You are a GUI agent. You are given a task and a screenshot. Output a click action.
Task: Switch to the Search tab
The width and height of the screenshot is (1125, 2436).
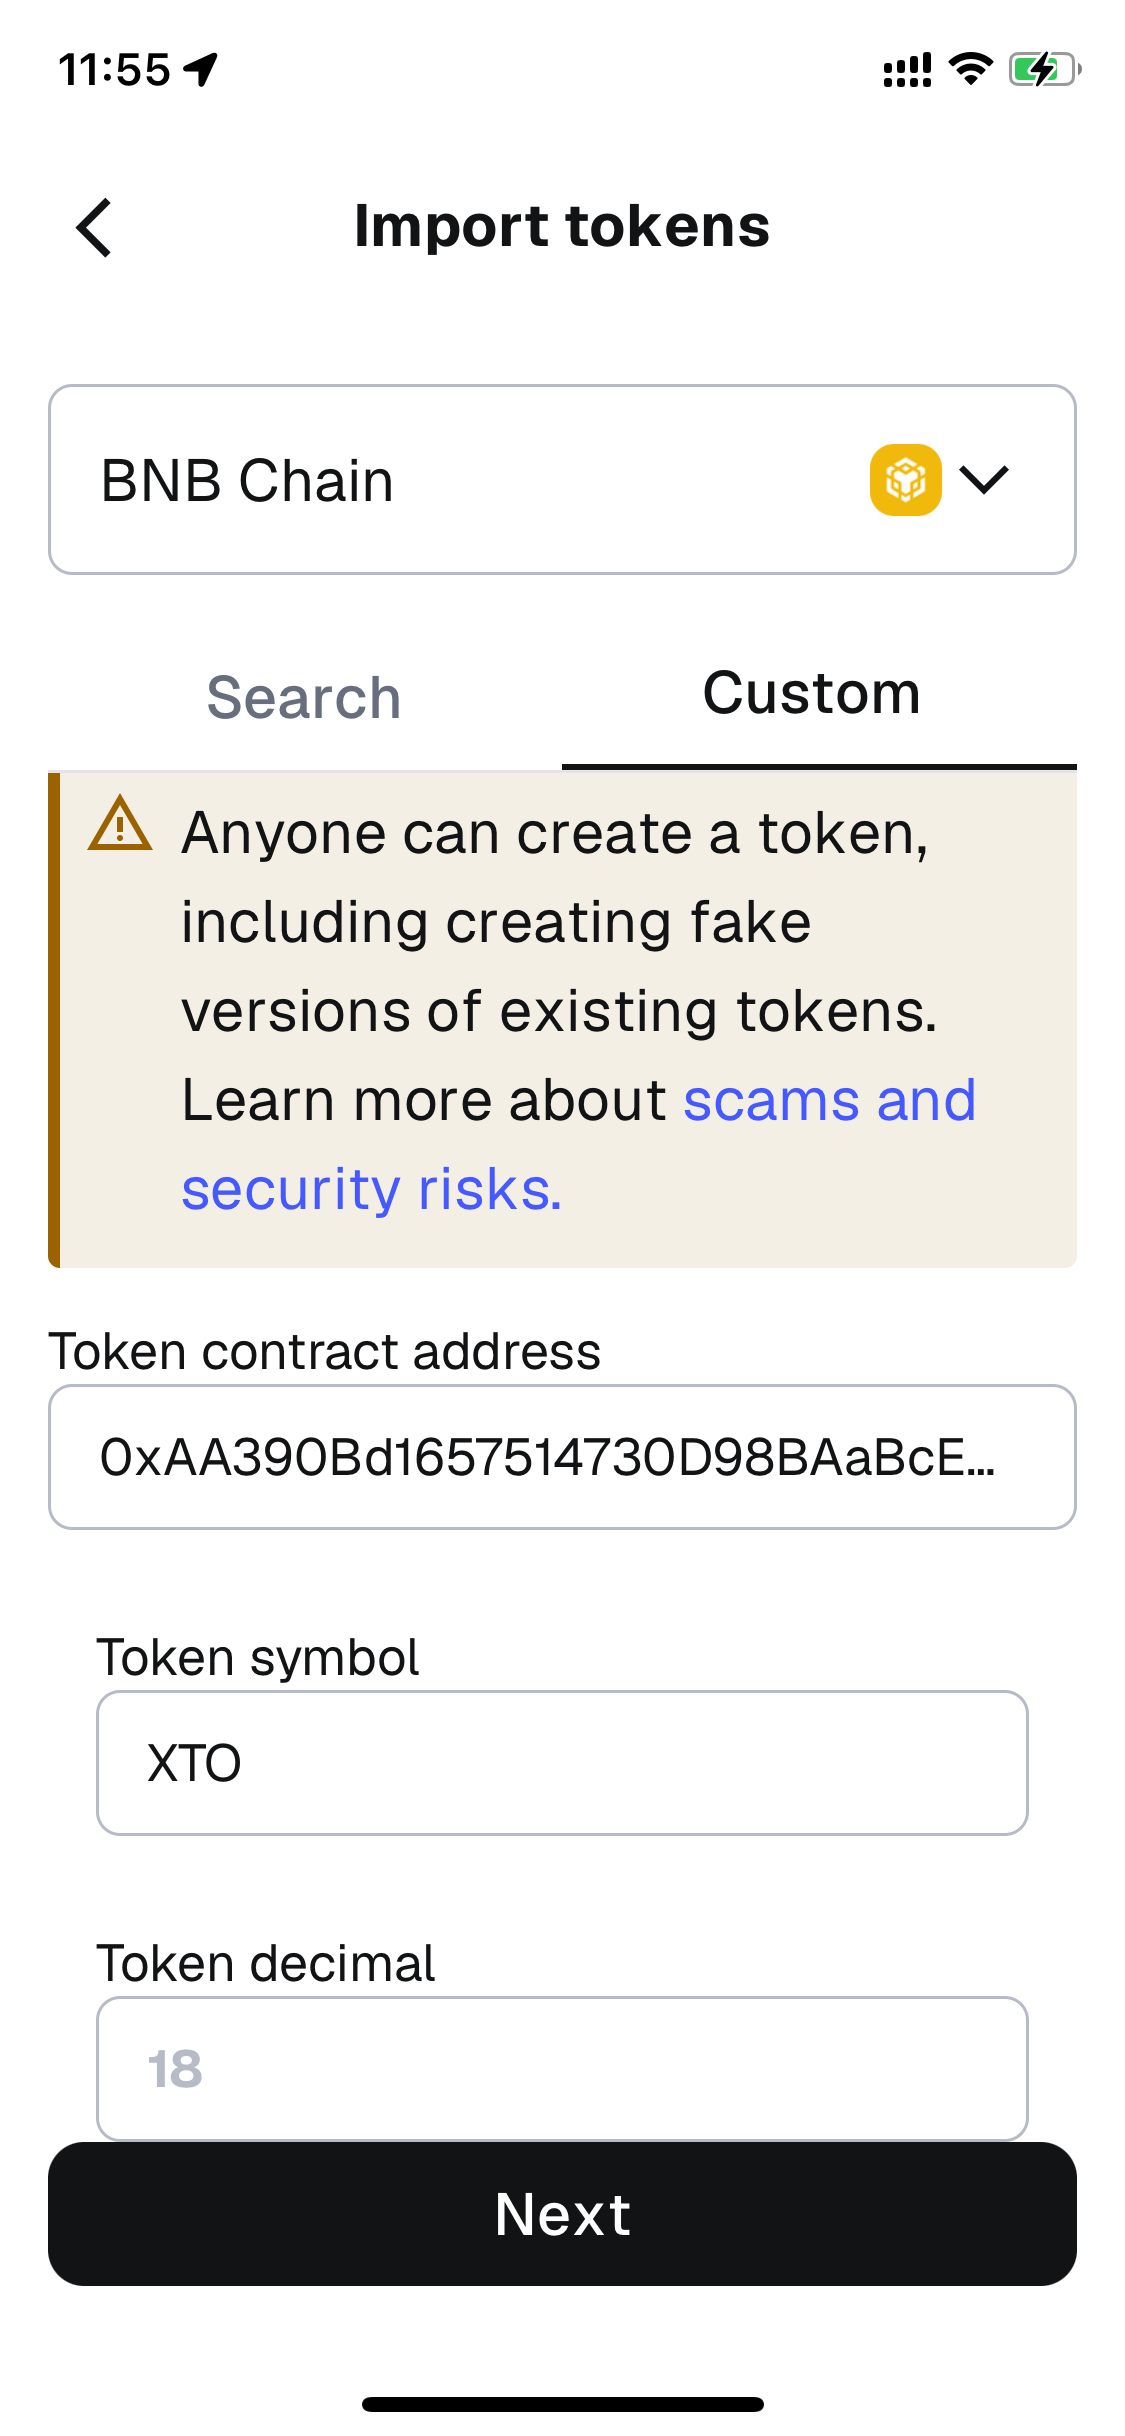click(x=304, y=697)
